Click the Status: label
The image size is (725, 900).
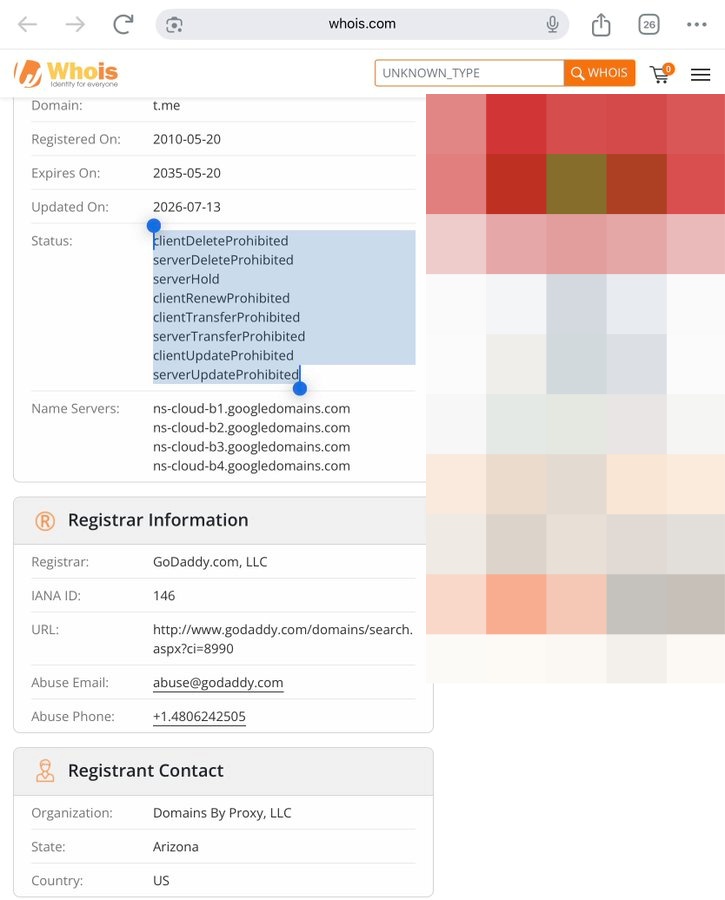click(52, 241)
